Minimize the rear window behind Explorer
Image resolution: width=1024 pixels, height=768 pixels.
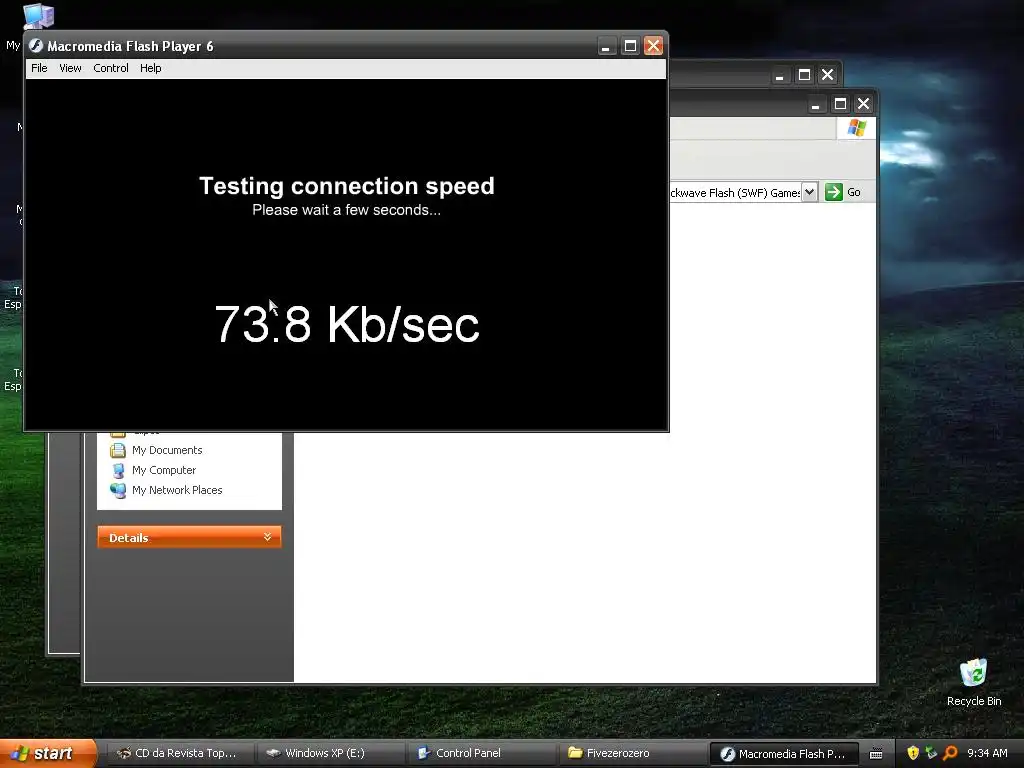coord(780,75)
